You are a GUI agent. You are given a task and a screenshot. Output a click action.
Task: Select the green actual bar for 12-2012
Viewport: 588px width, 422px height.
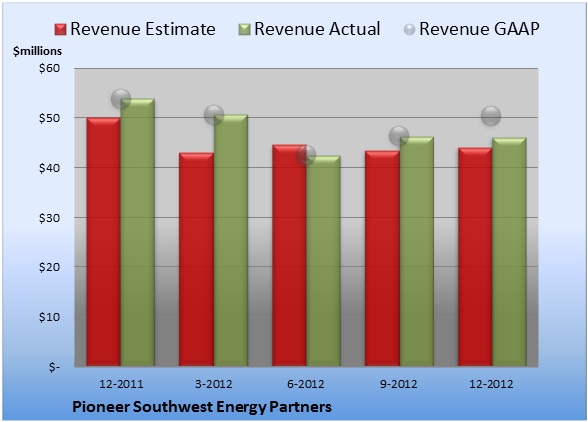(509, 252)
